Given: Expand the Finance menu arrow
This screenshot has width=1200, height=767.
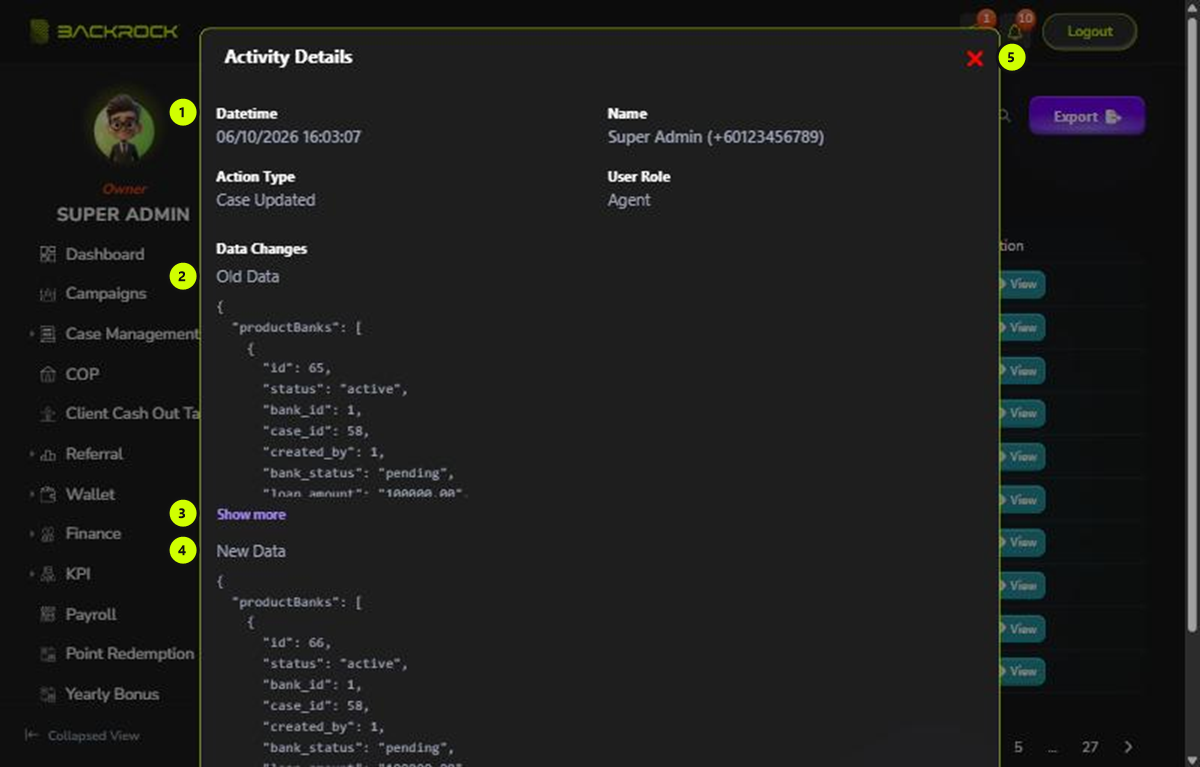Looking at the screenshot, I should click(x=32, y=534).
